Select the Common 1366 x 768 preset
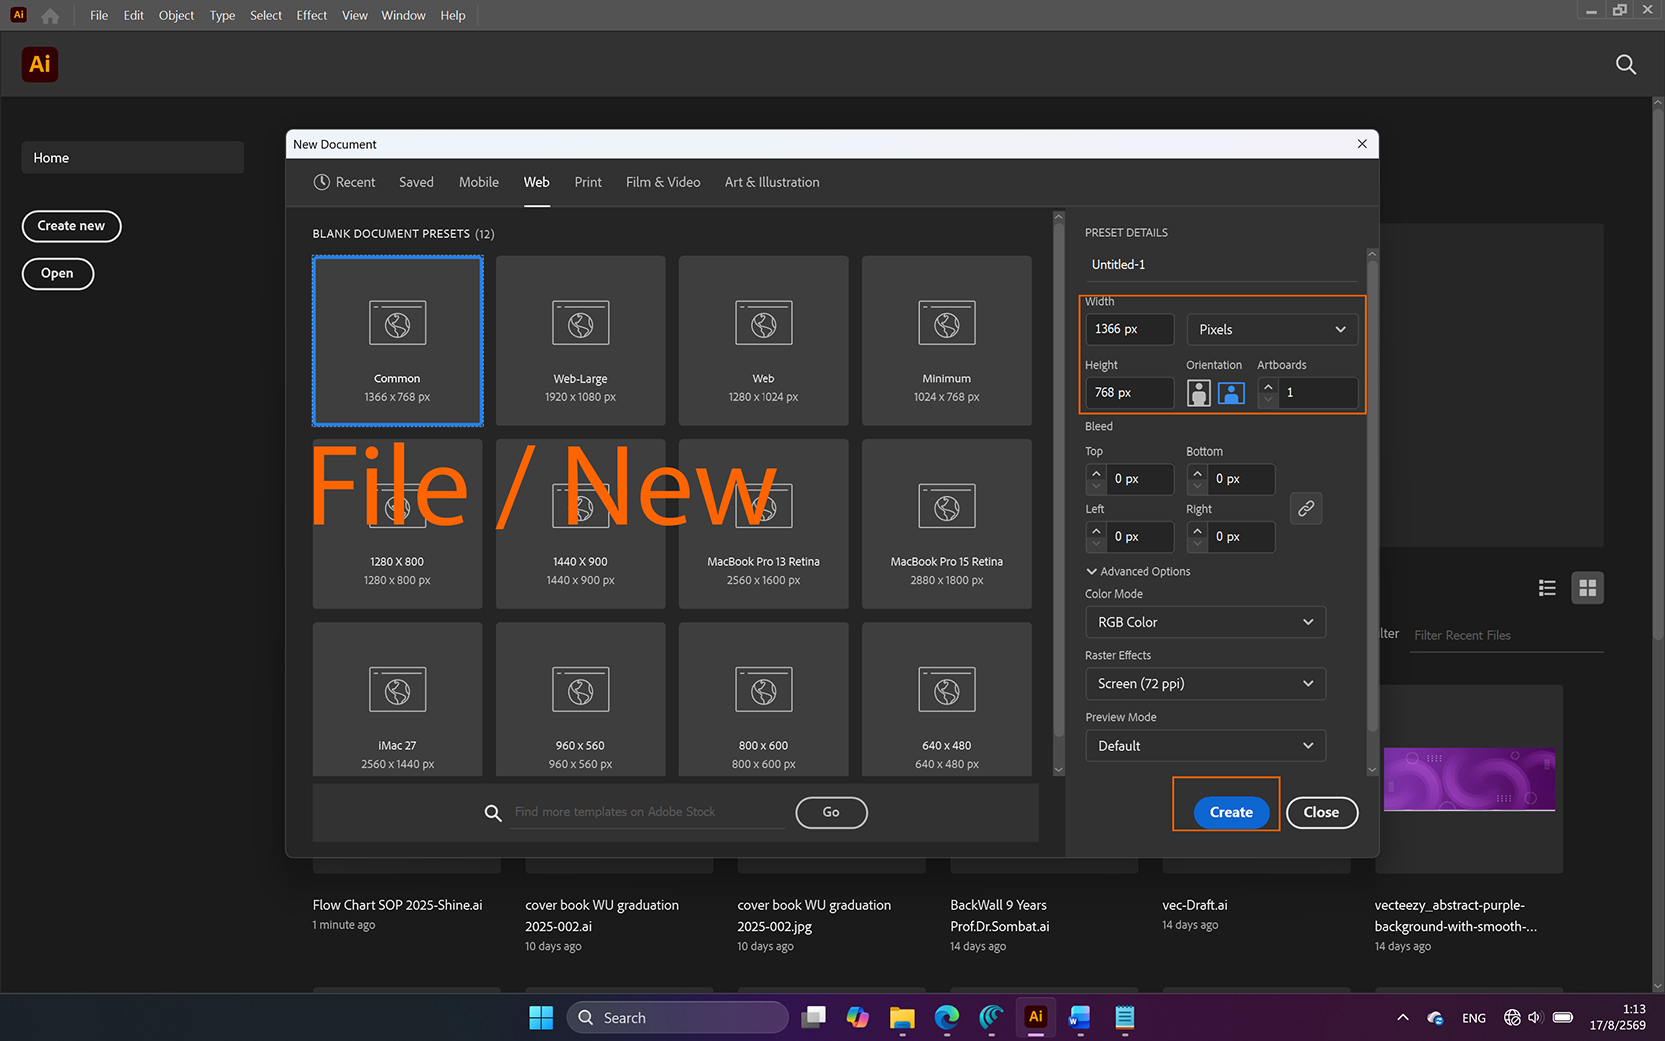Image resolution: width=1665 pixels, height=1041 pixels. [x=397, y=340]
